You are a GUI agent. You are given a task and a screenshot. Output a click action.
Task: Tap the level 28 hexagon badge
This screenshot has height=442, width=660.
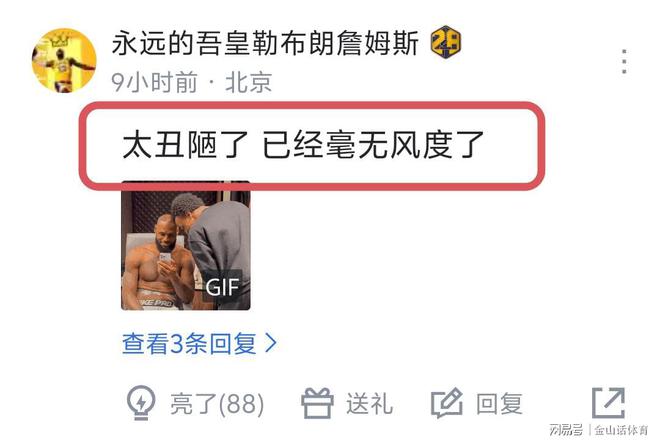pyautogui.click(x=446, y=42)
